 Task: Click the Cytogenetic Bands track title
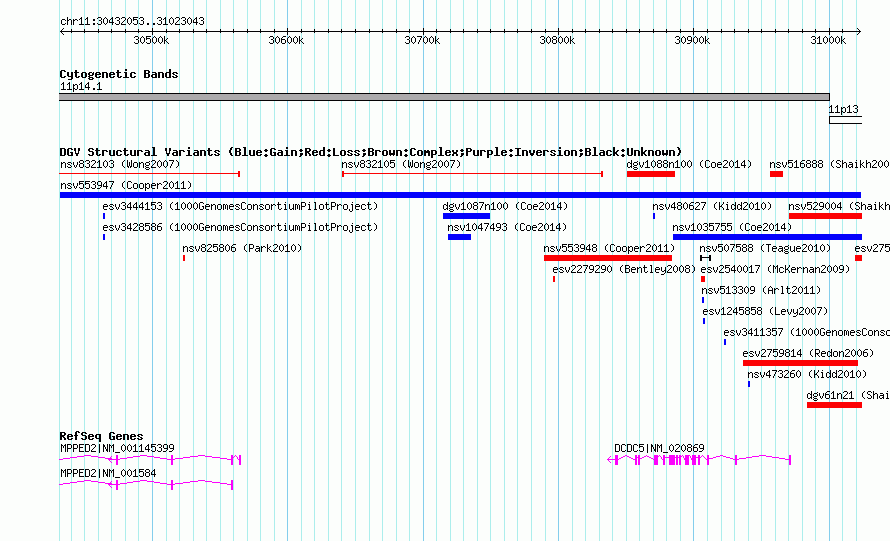[x=119, y=74]
